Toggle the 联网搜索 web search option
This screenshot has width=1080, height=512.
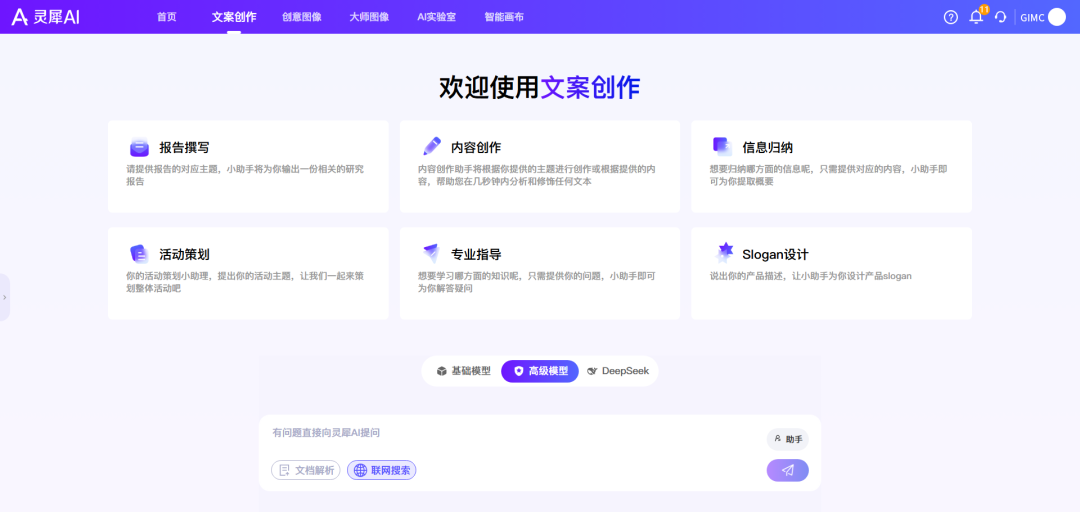pos(381,470)
